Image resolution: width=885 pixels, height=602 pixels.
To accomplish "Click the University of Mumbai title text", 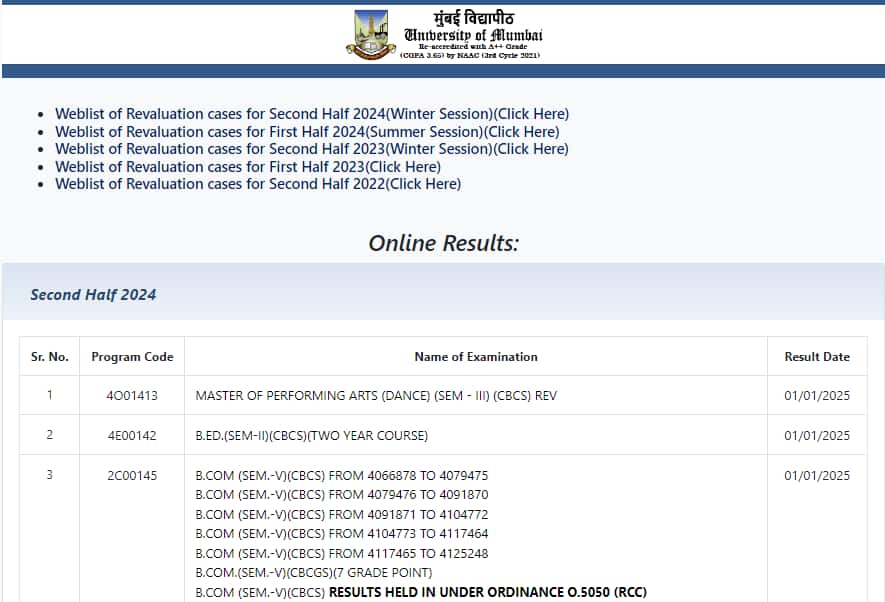I will pos(473,35).
